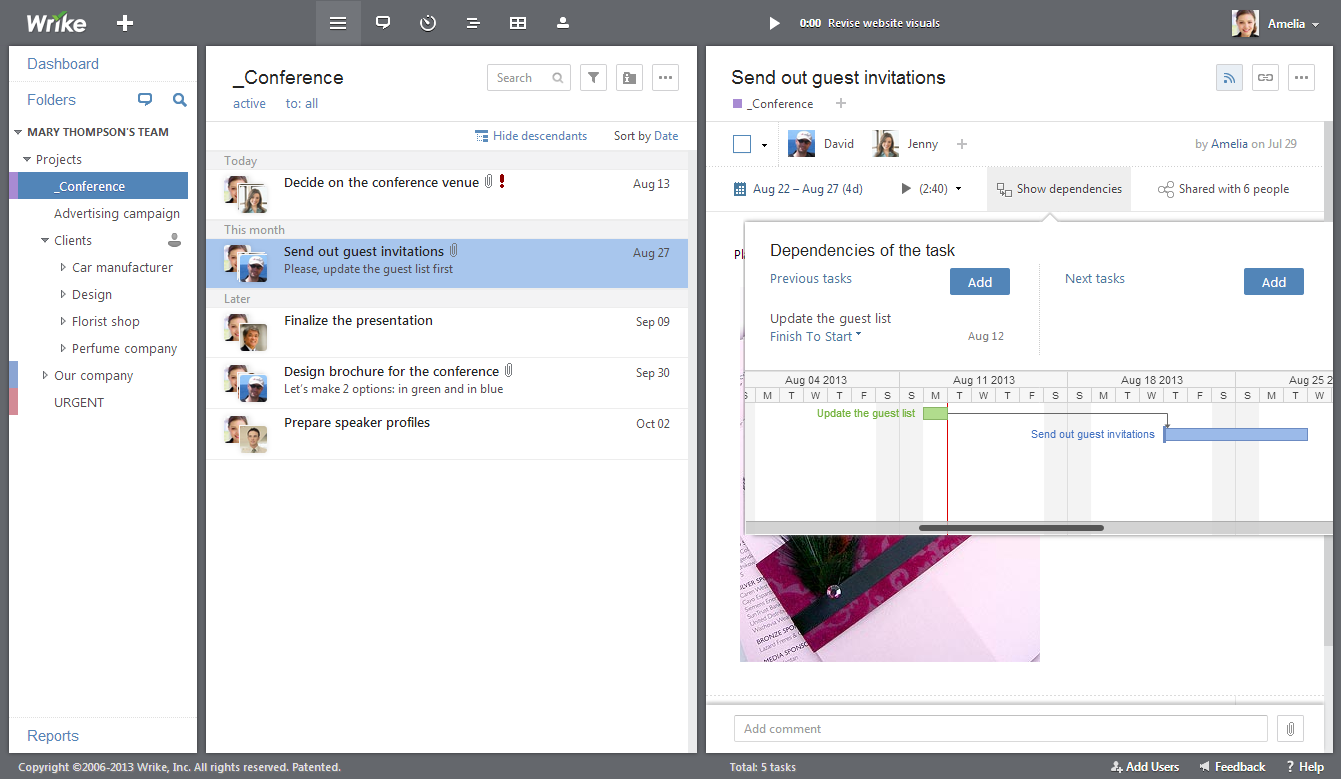This screenshot has height=779, width=1341.
Task: Add a previous task dependency
Action: pos(980,282)
